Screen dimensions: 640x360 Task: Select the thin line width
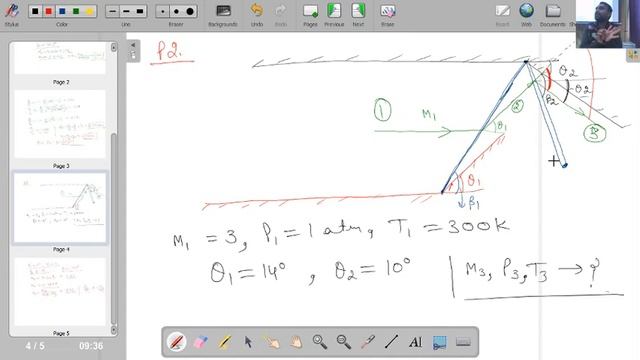[x=113, y=11]
